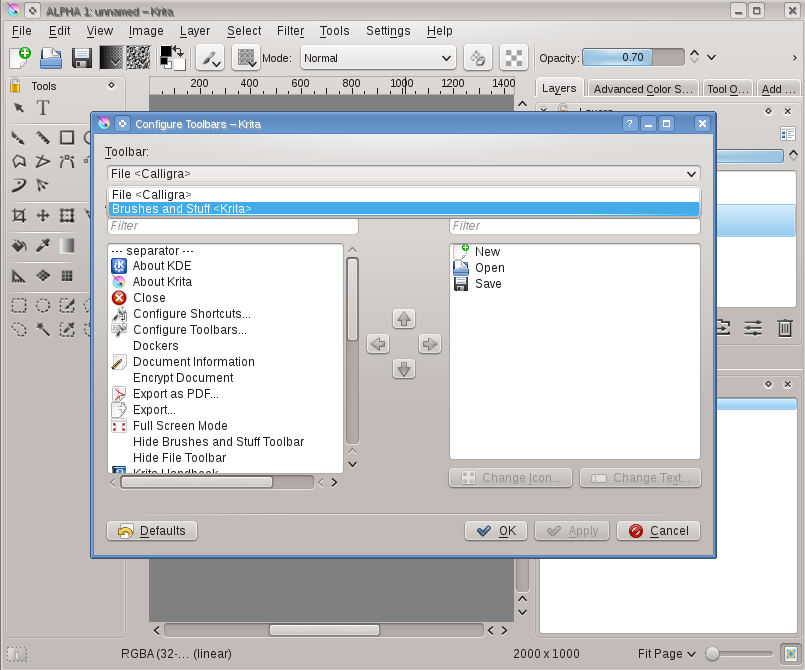Choose File <Calligra> list option

[x=404, y=195]
